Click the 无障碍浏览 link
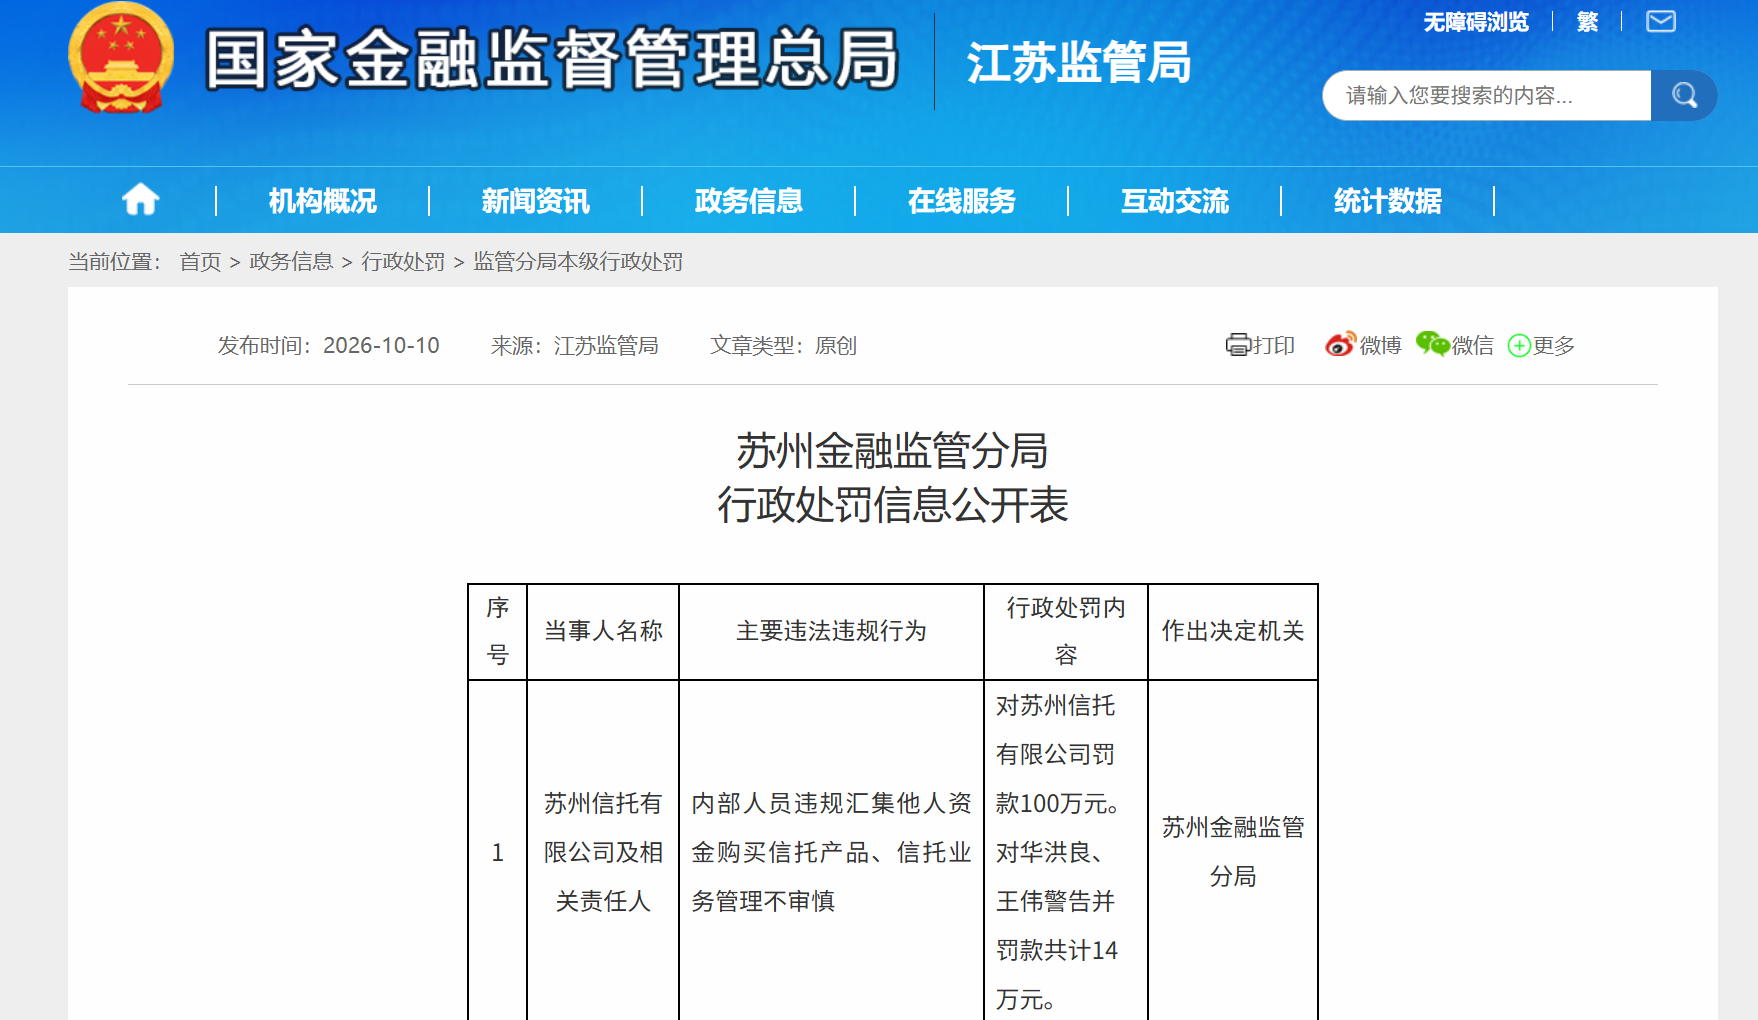This screenshot has height=1020, width=1758. click(1476, 22)
